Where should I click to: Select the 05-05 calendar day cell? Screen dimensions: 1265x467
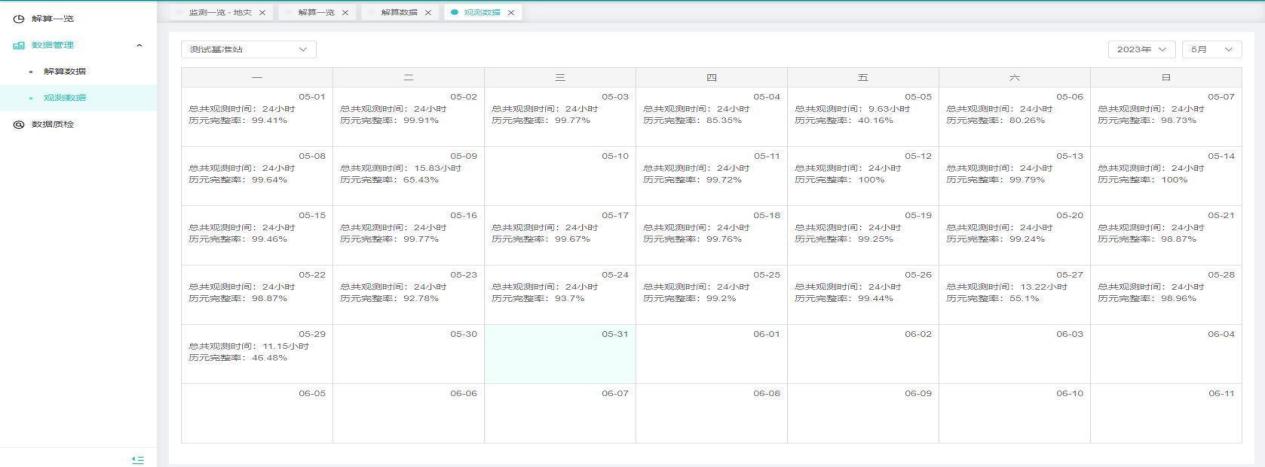[862, 116]
